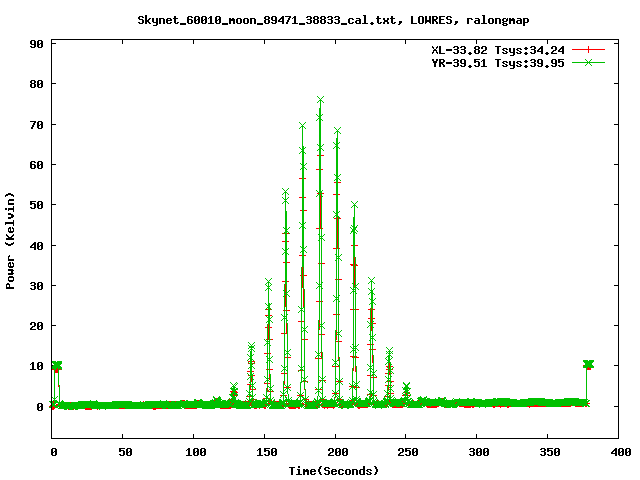The height and width of the screenshot is (480, 640).
Task: Click the red XL legend line sample
Action: [x=588, y=50]
